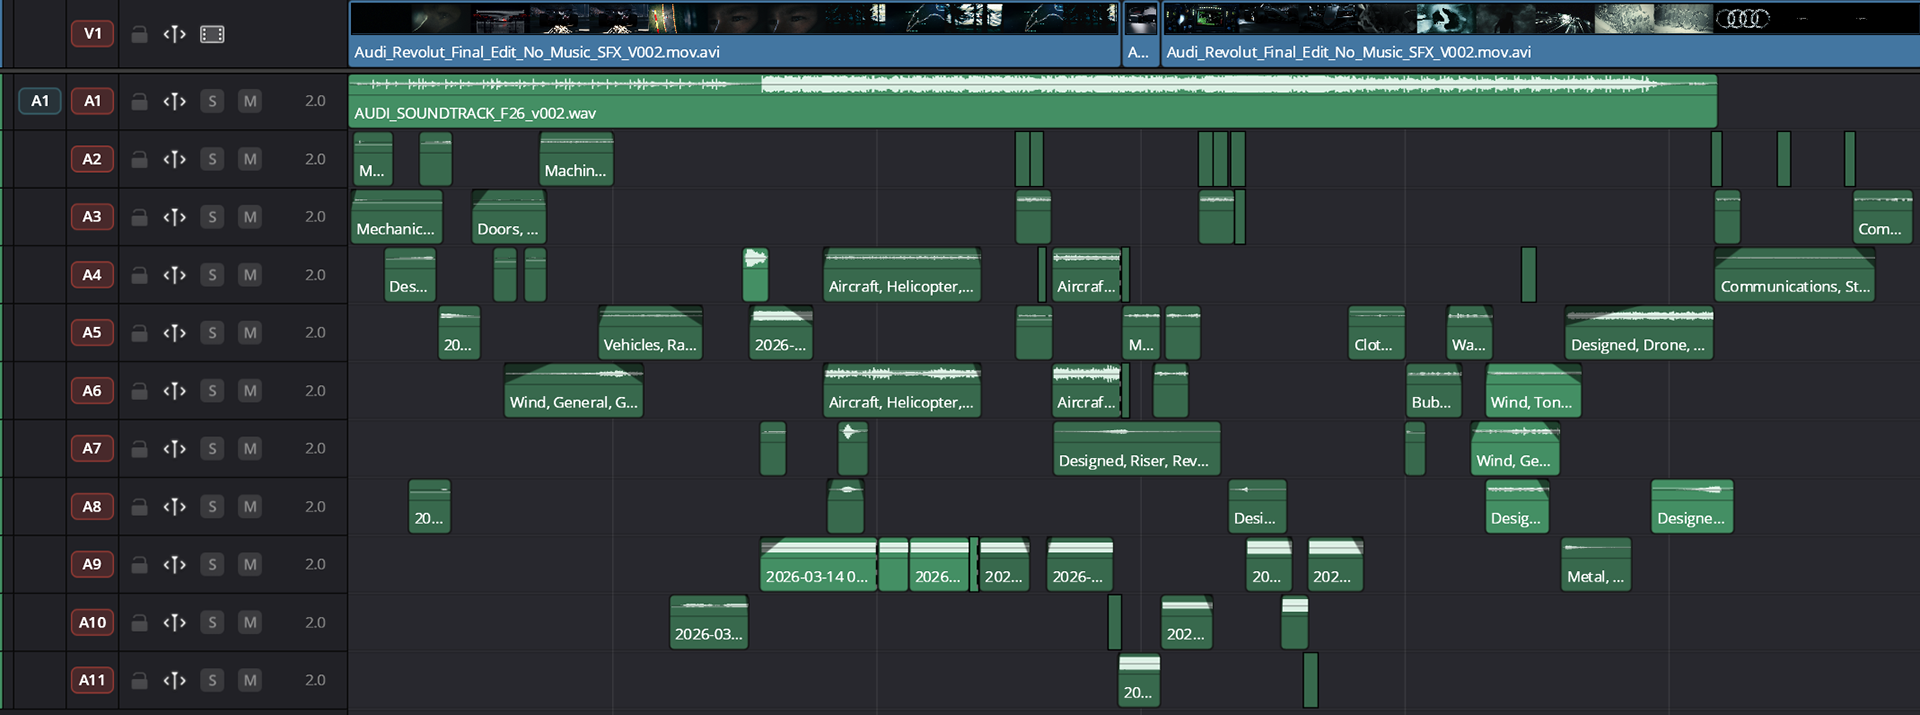
Task: Lock the A6 audio track
Action: coord(140,391)
